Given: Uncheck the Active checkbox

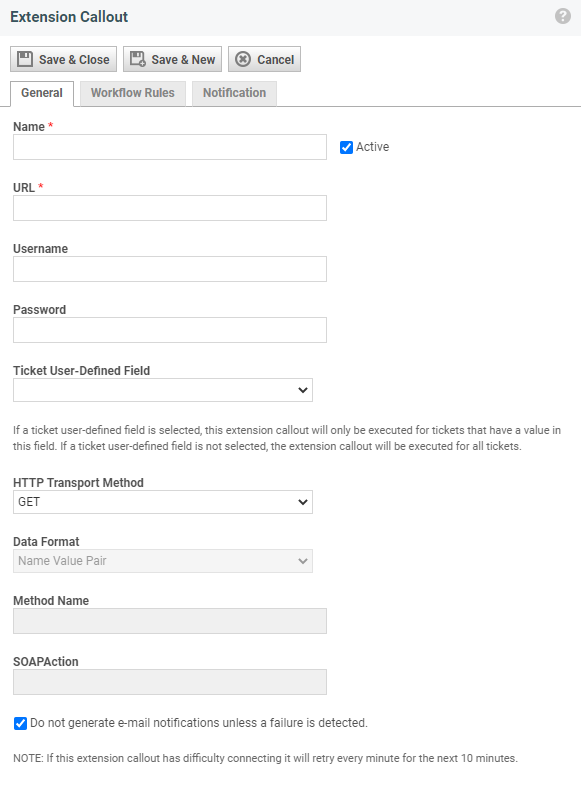Looking at the screenshot, I should click(x=346, y=147).
